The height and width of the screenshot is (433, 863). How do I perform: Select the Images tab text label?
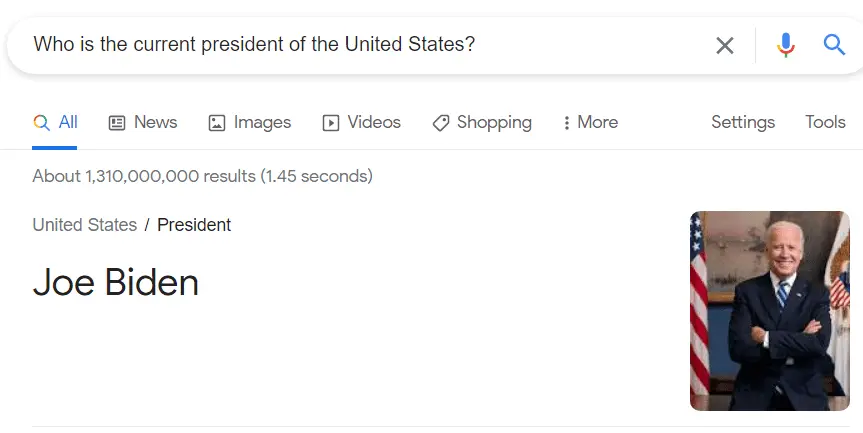tap(262, 122)
